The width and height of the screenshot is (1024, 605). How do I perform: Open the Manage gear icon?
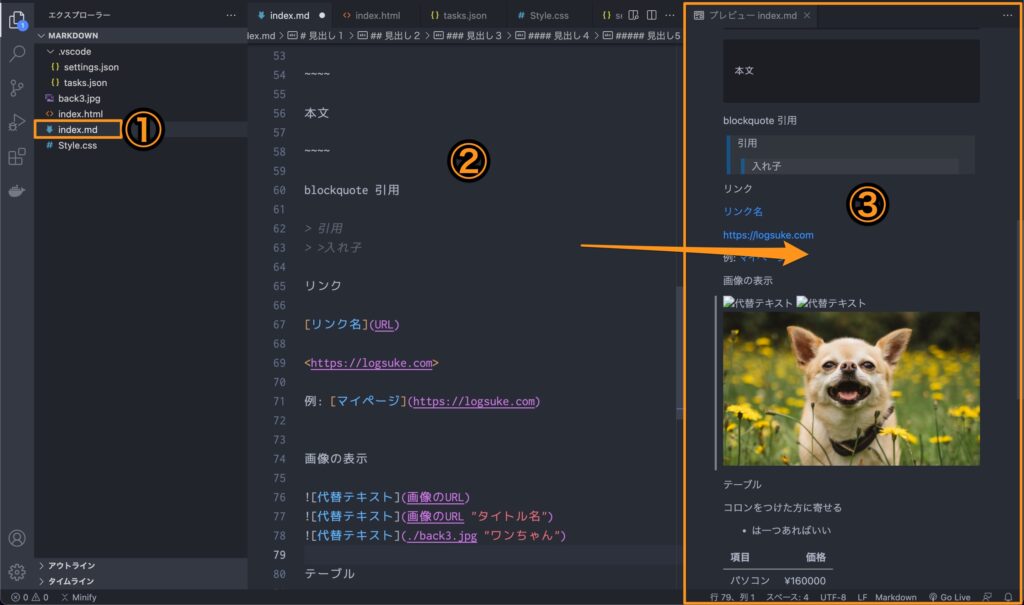[x=16, y=573]
